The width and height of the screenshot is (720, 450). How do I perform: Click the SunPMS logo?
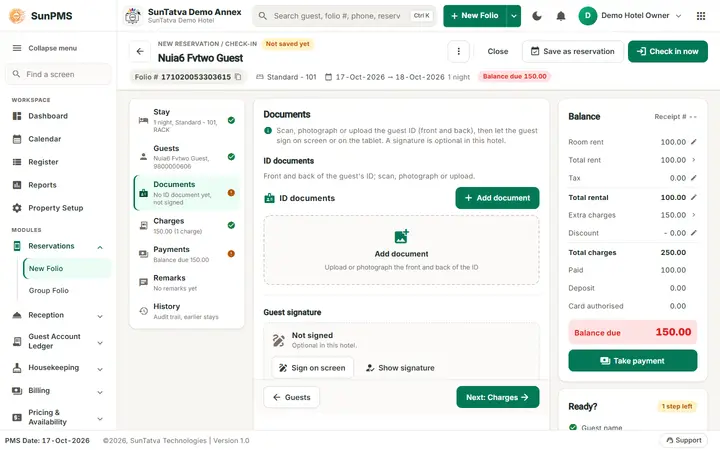17,16
